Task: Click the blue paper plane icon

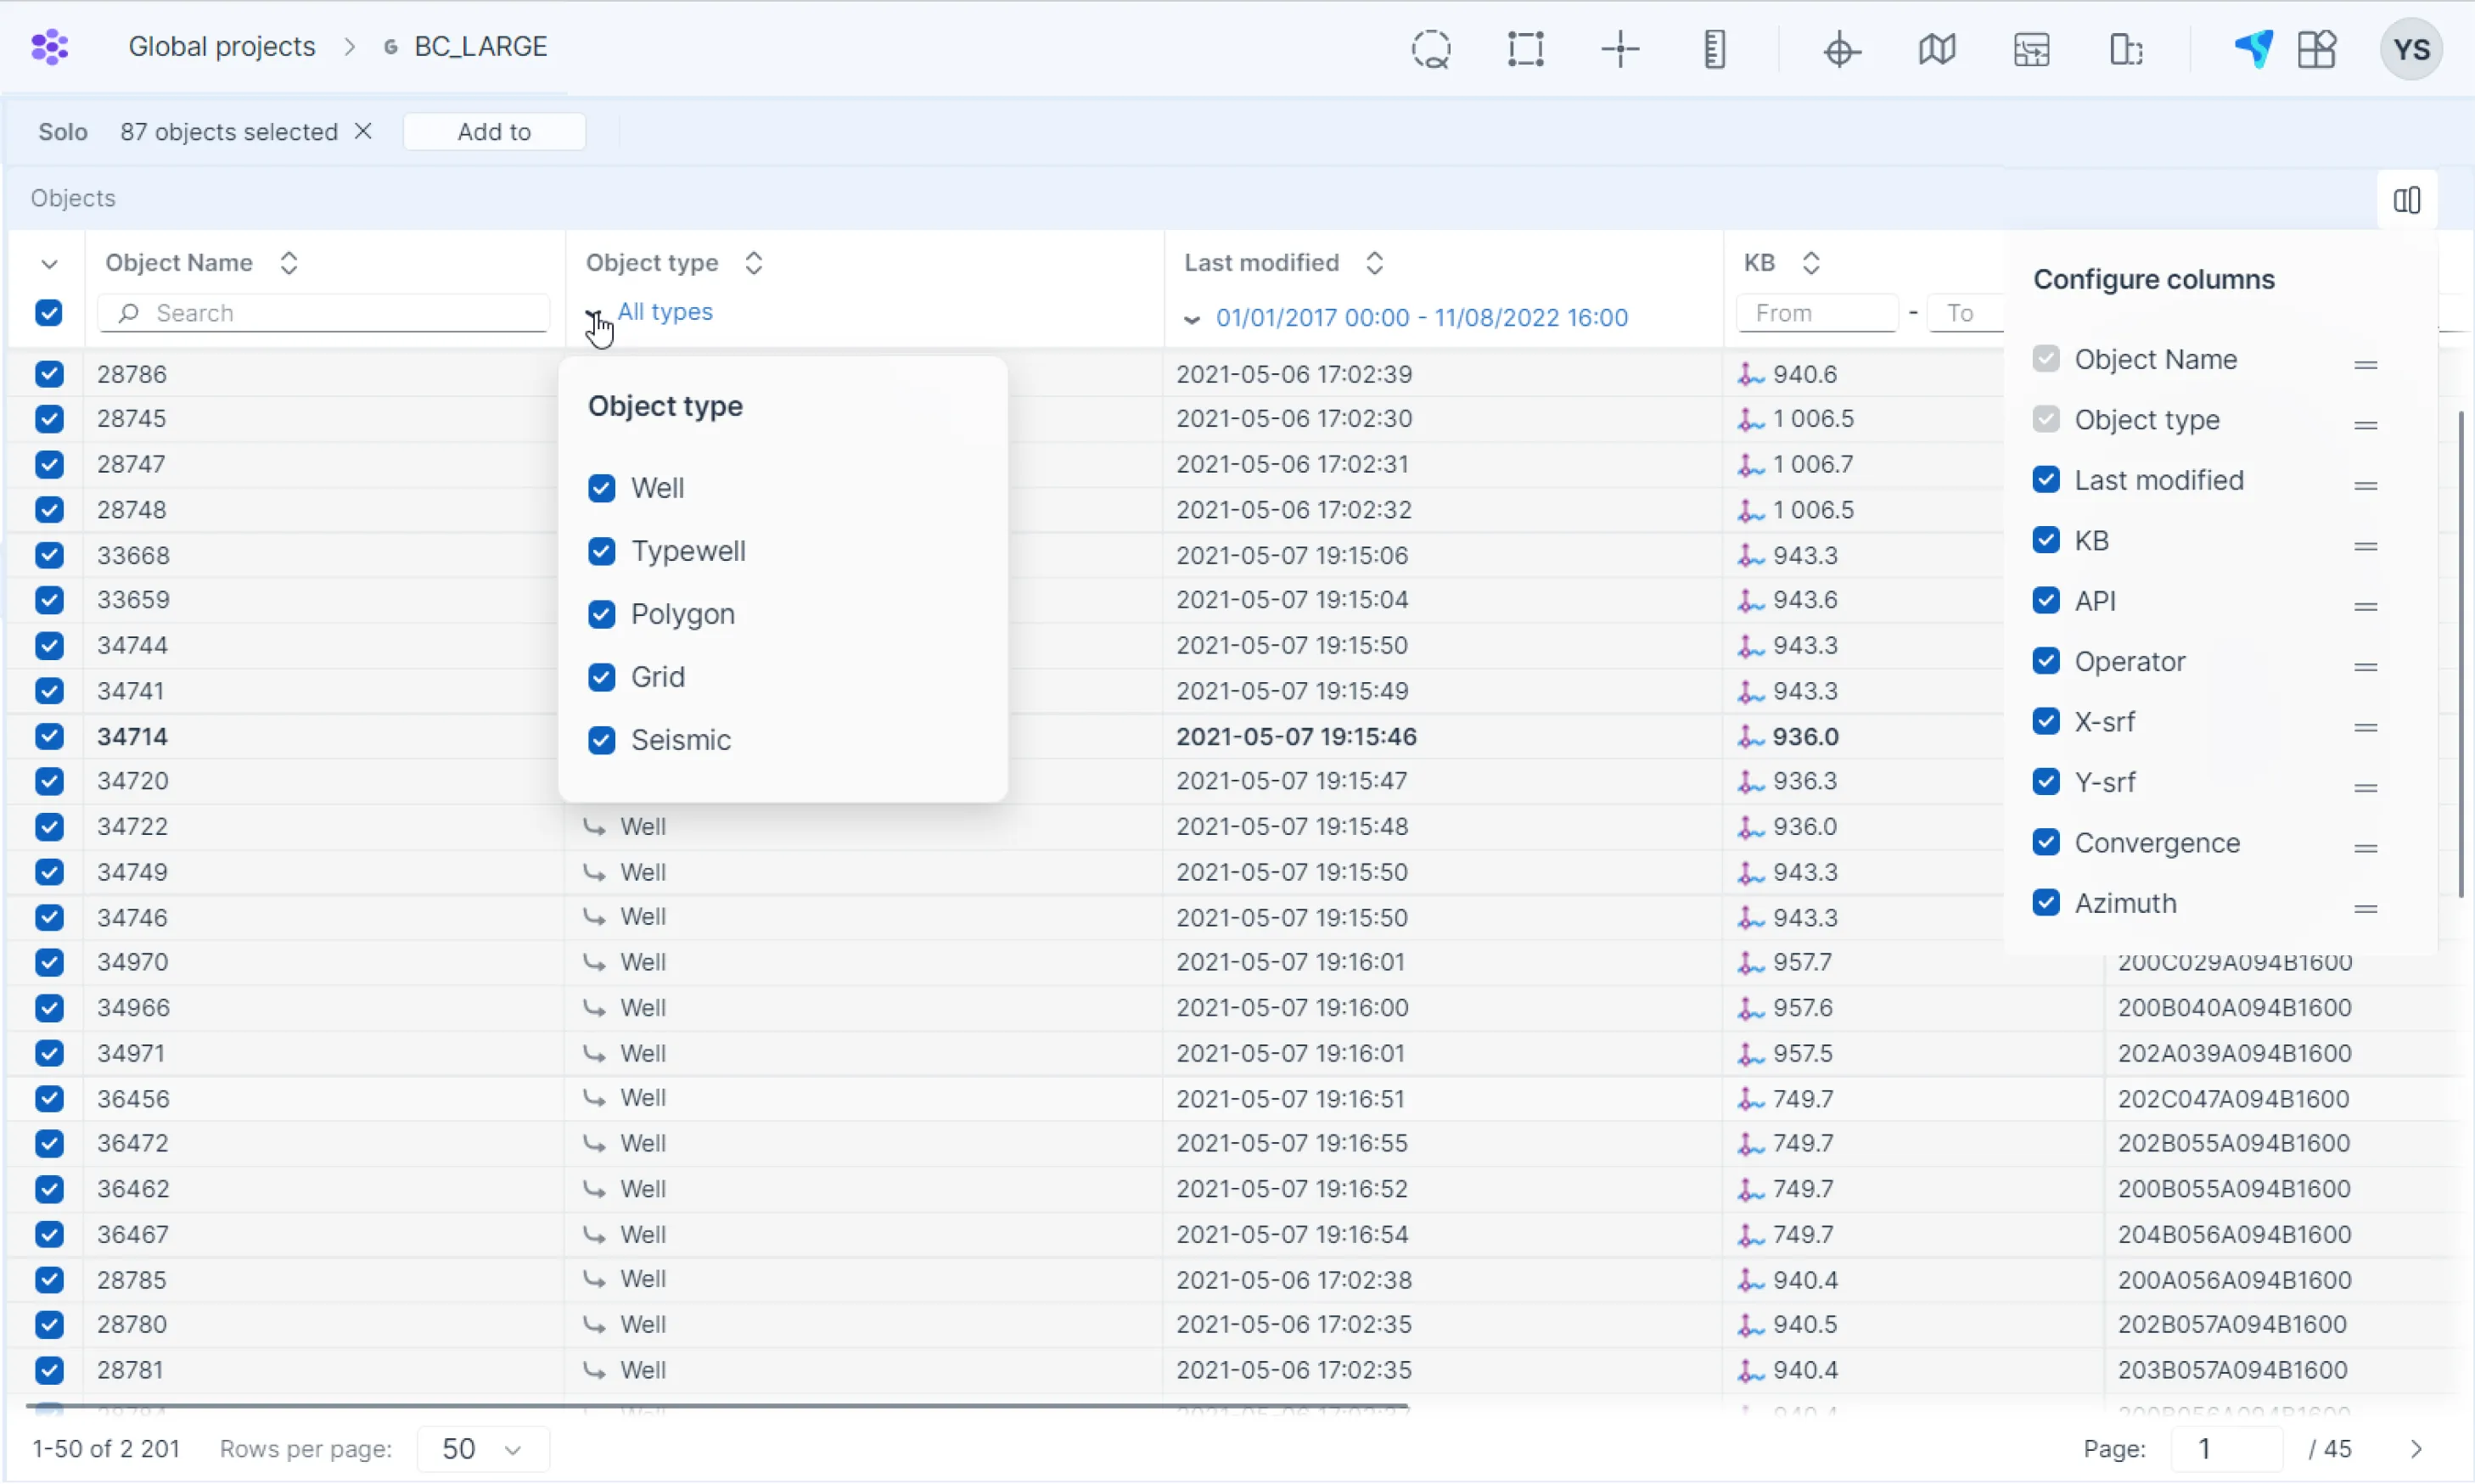Action: [x=2254, y=48]
